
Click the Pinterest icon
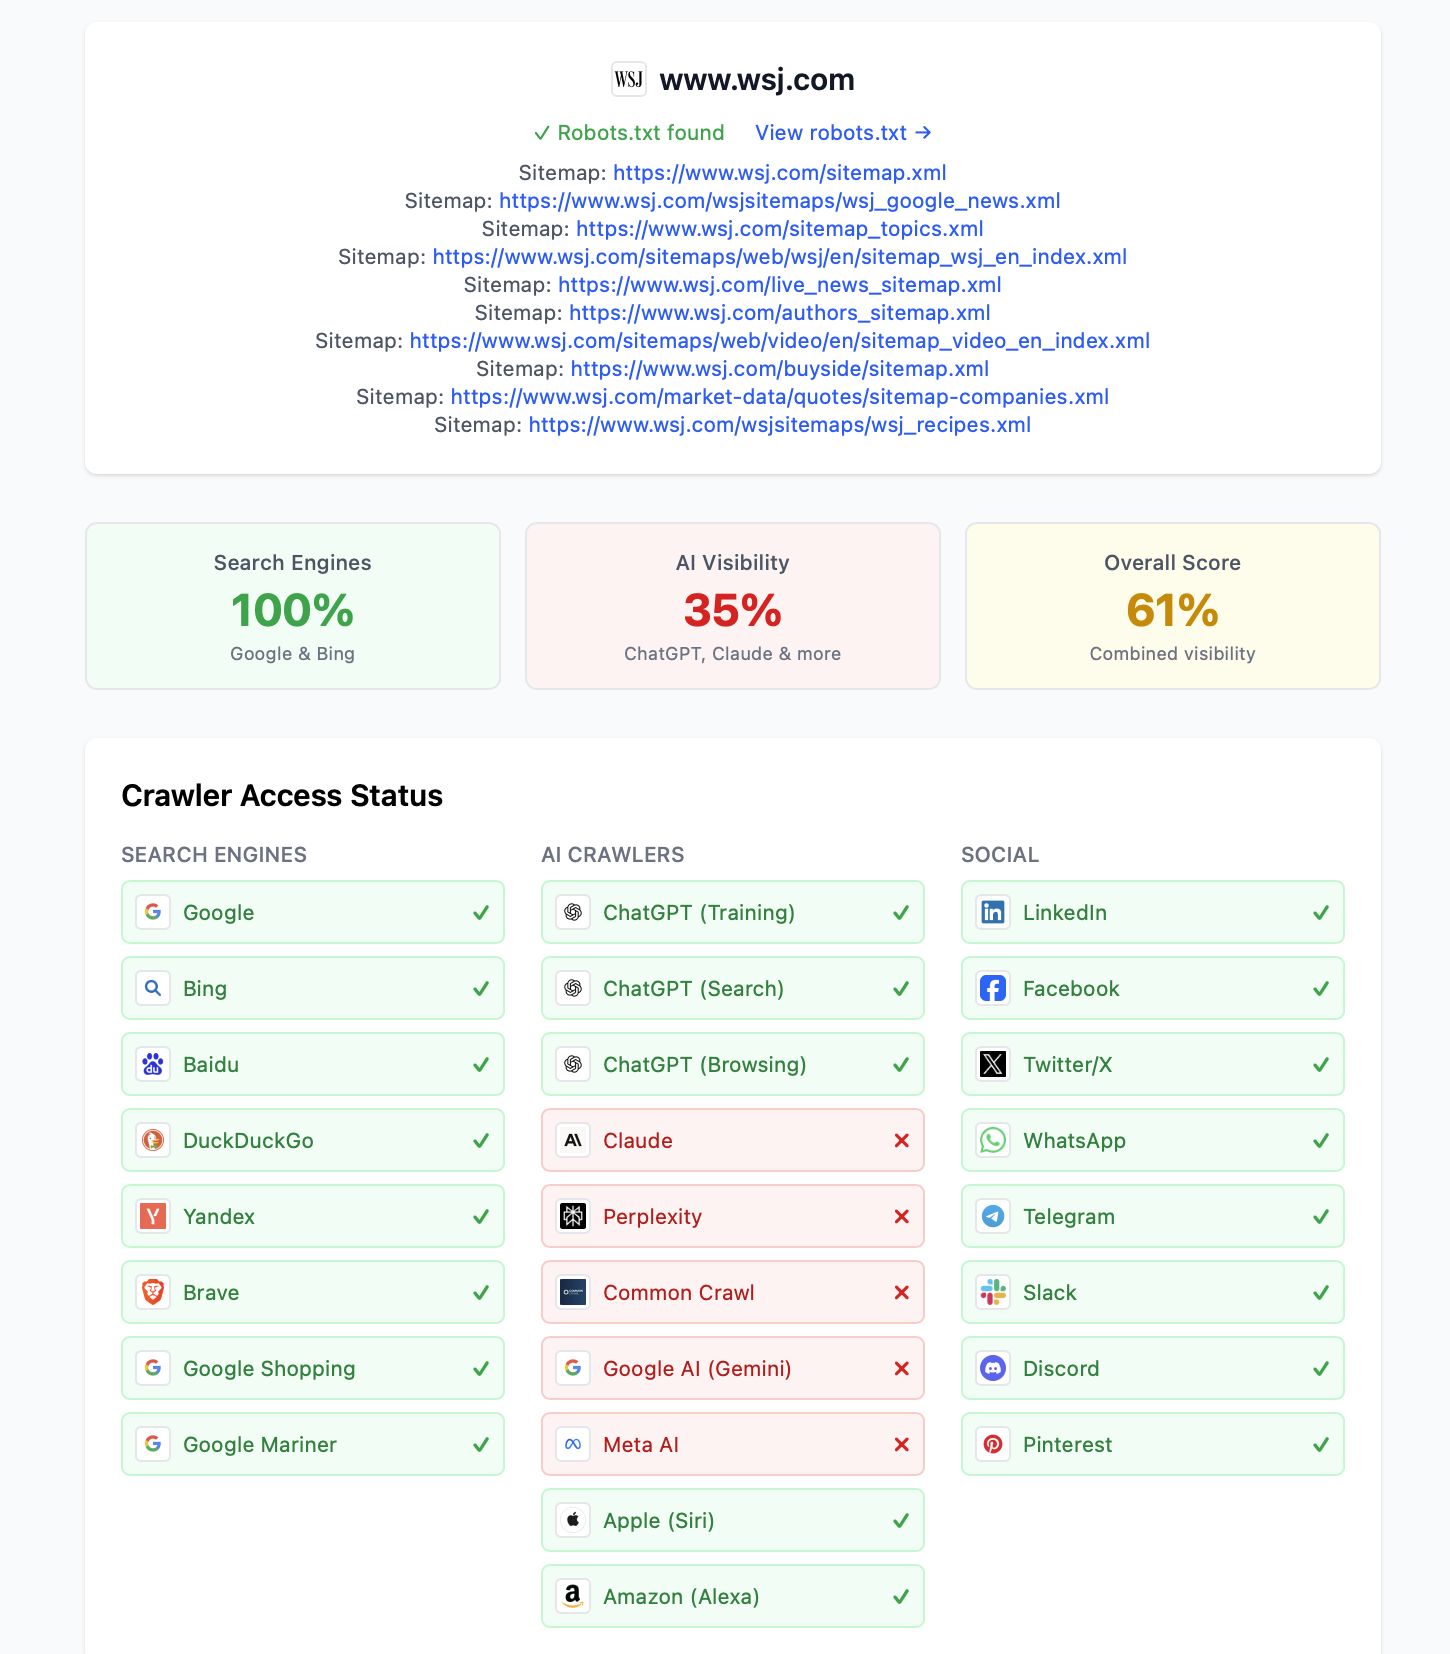[993, 1444]
